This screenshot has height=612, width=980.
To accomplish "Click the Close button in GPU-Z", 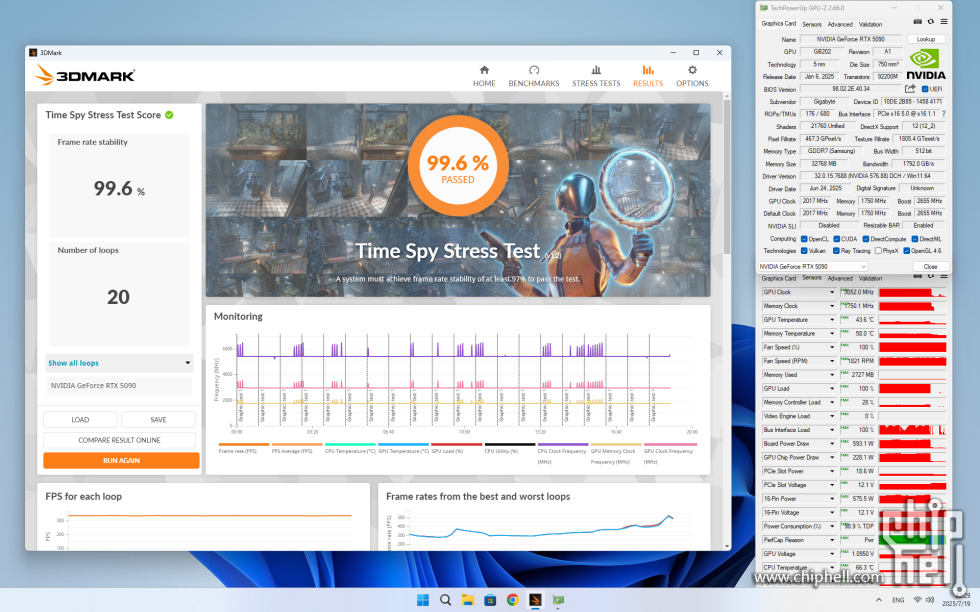I will click(x=930, y=266).
